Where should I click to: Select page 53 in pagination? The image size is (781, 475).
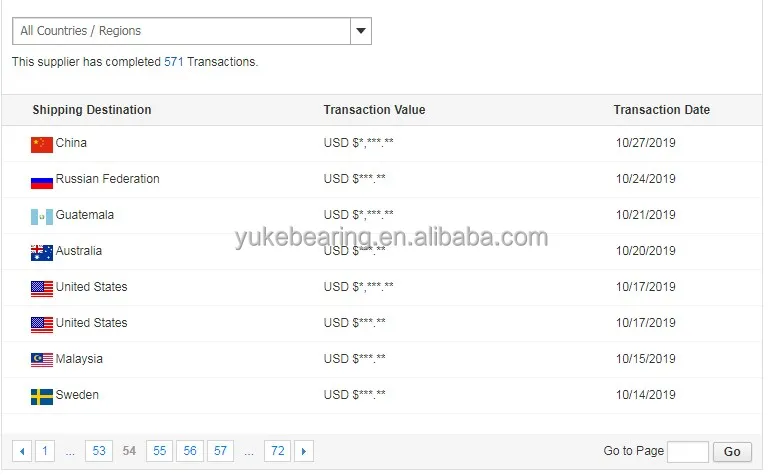(x=99, y=451)
